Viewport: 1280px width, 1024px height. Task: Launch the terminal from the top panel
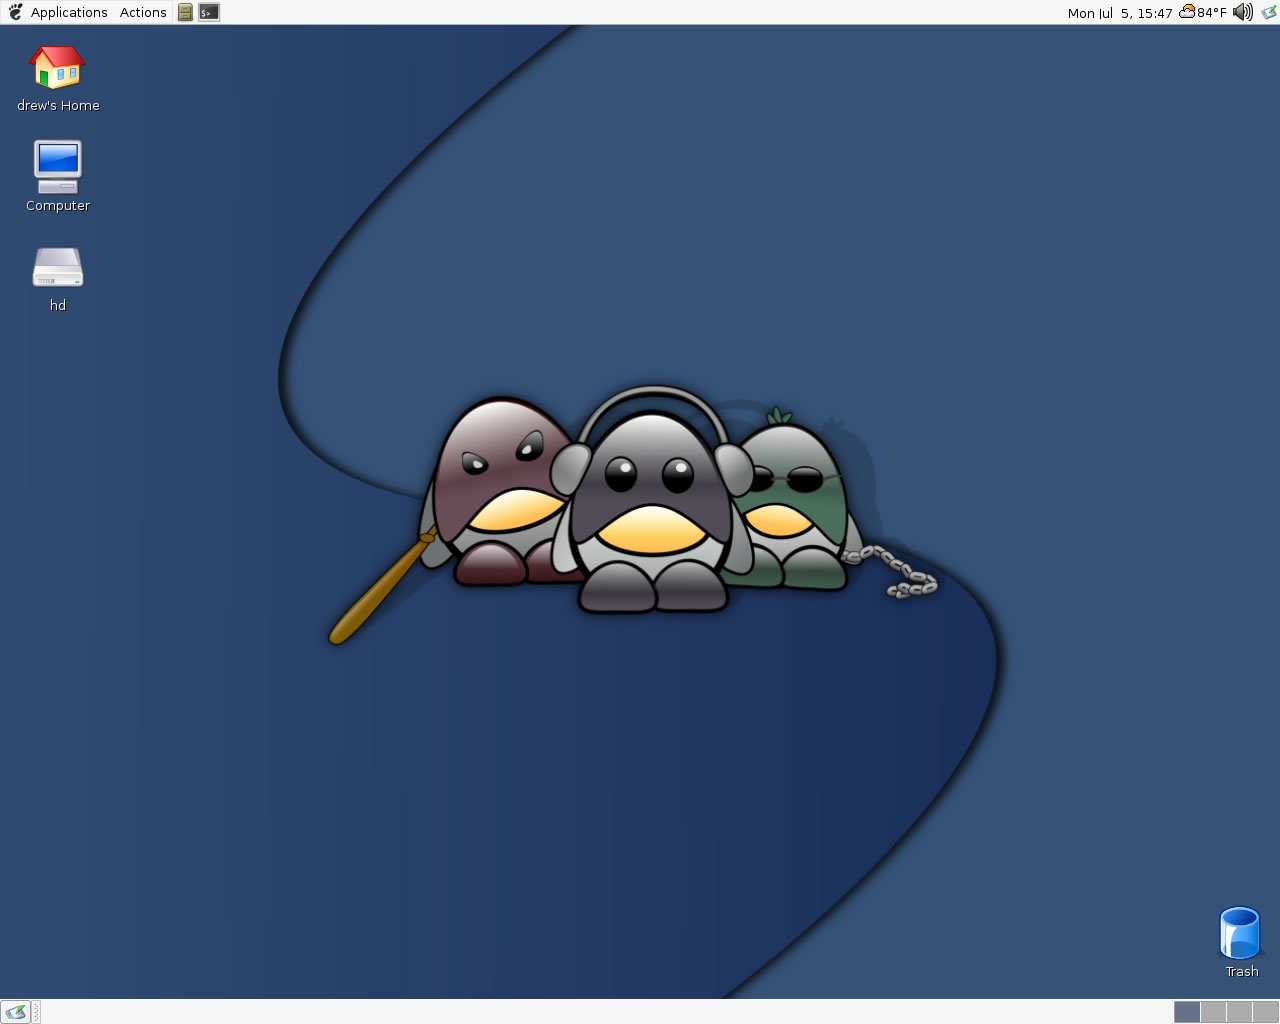point(209,12)
